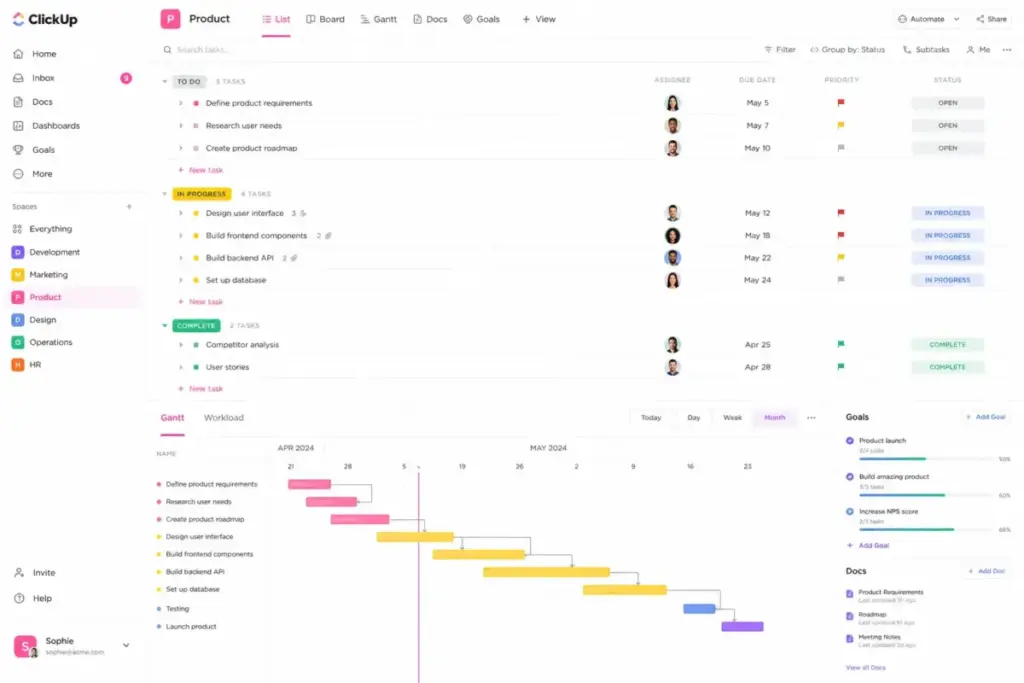Viewport: 1024px width, 683px height.
Task: Select the Today timeline option
Action: pos(651,417)
